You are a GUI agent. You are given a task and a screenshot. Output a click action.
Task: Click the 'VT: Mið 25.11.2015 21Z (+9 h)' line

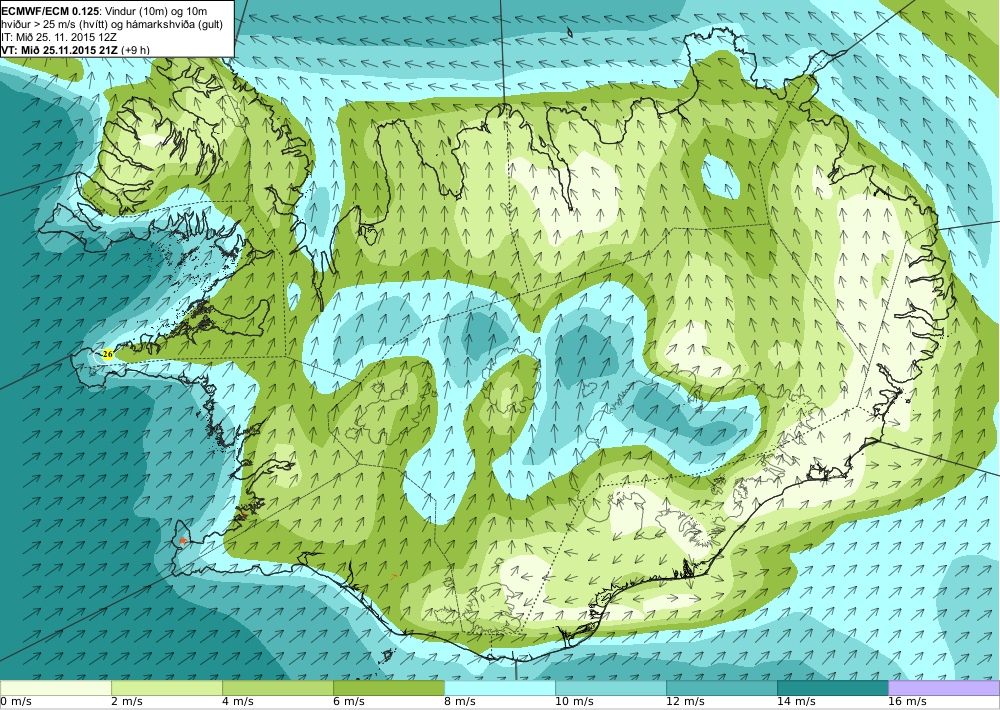tap(76, 50)
